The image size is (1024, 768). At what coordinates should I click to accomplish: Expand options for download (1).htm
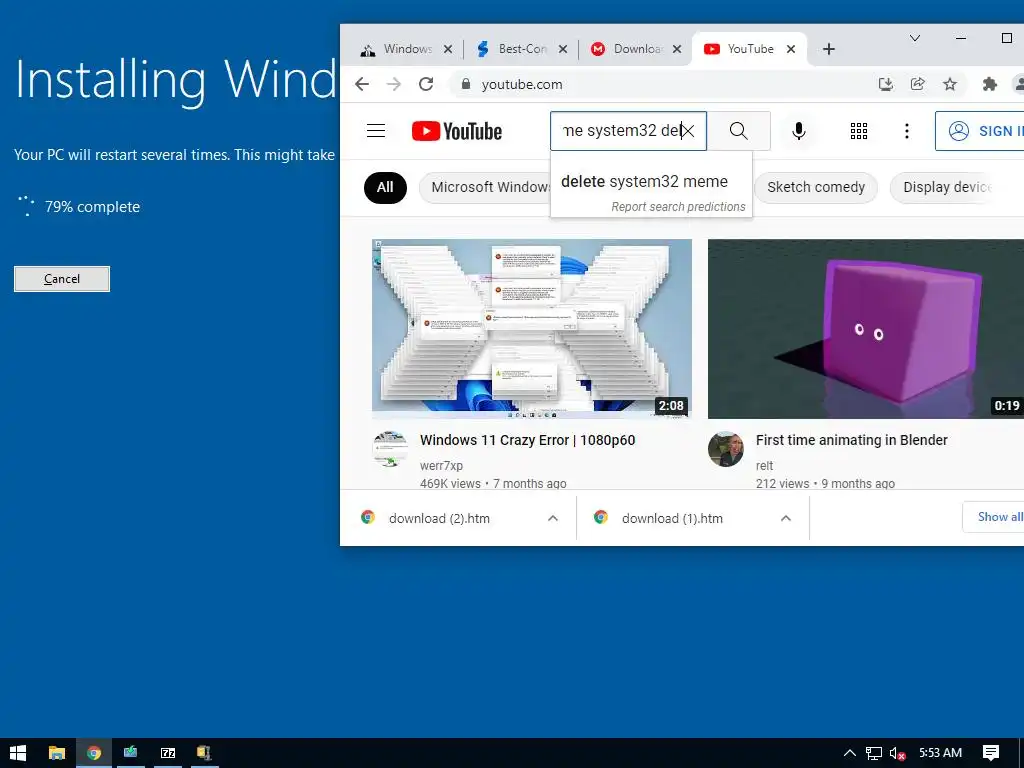coord(786,519)
